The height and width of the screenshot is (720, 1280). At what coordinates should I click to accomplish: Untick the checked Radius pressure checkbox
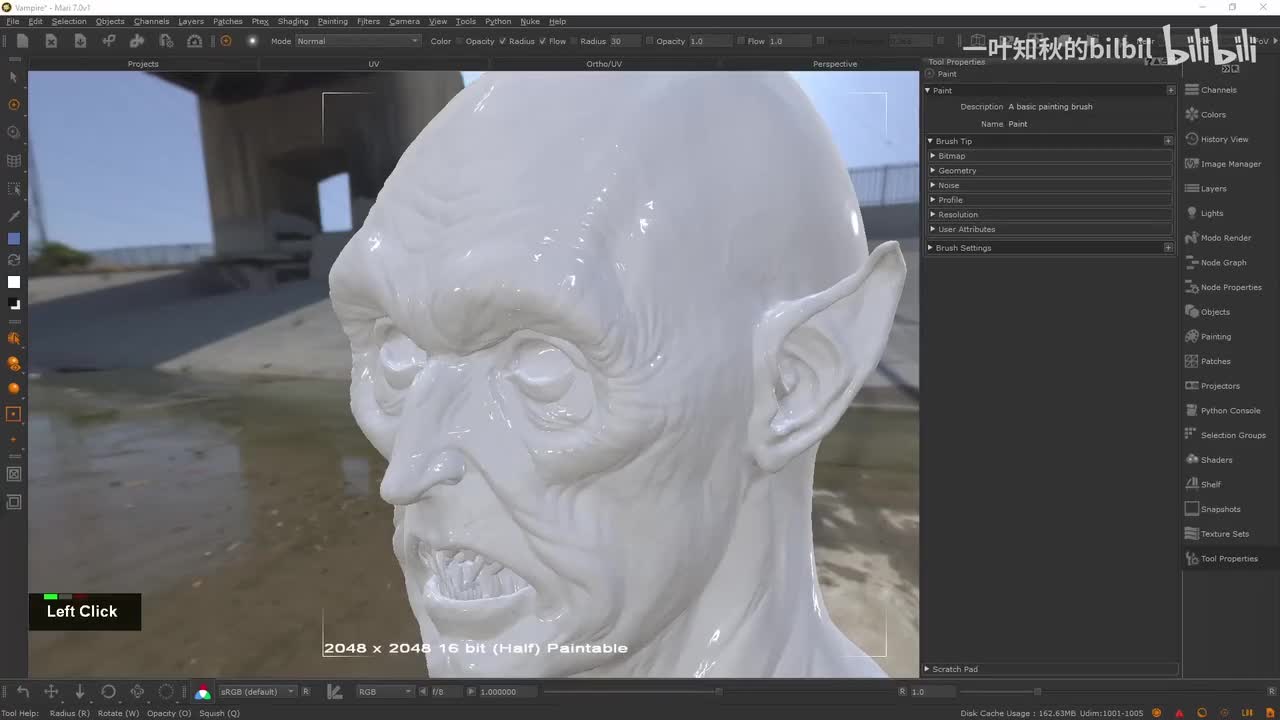(502, 41)
